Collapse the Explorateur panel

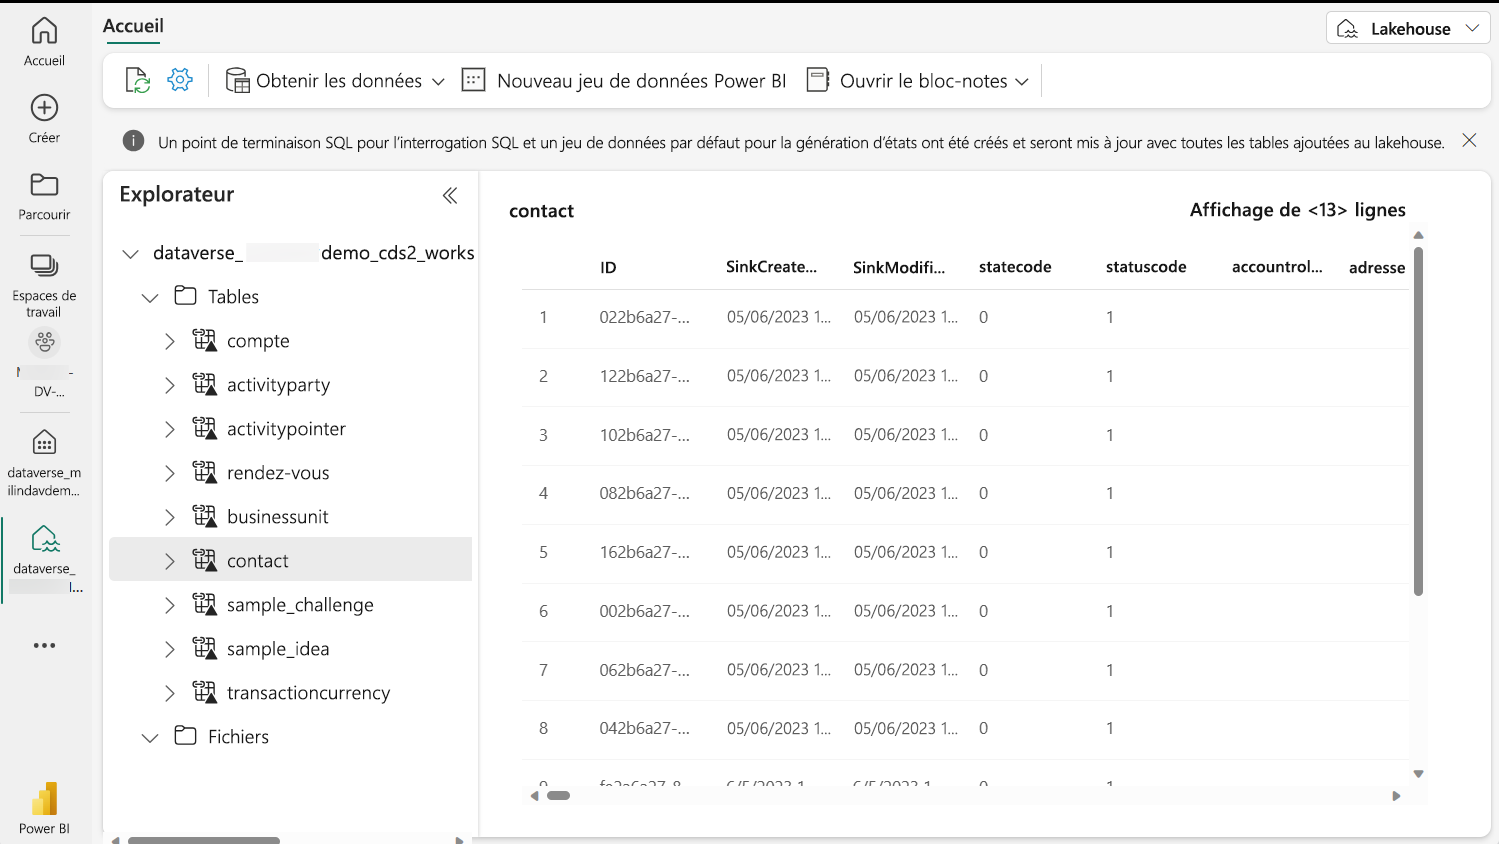coord(450,195)
